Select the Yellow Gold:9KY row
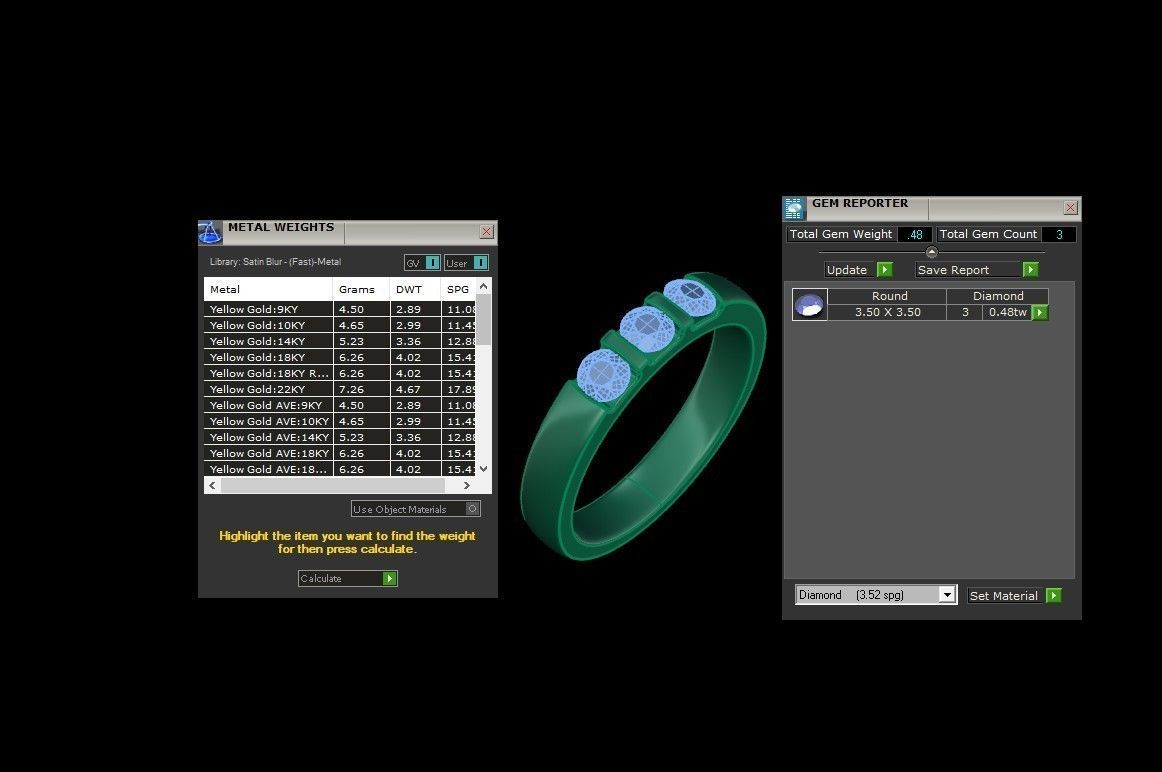The image size is (1162, 772). pyautogui.click(x=340, y=310)
